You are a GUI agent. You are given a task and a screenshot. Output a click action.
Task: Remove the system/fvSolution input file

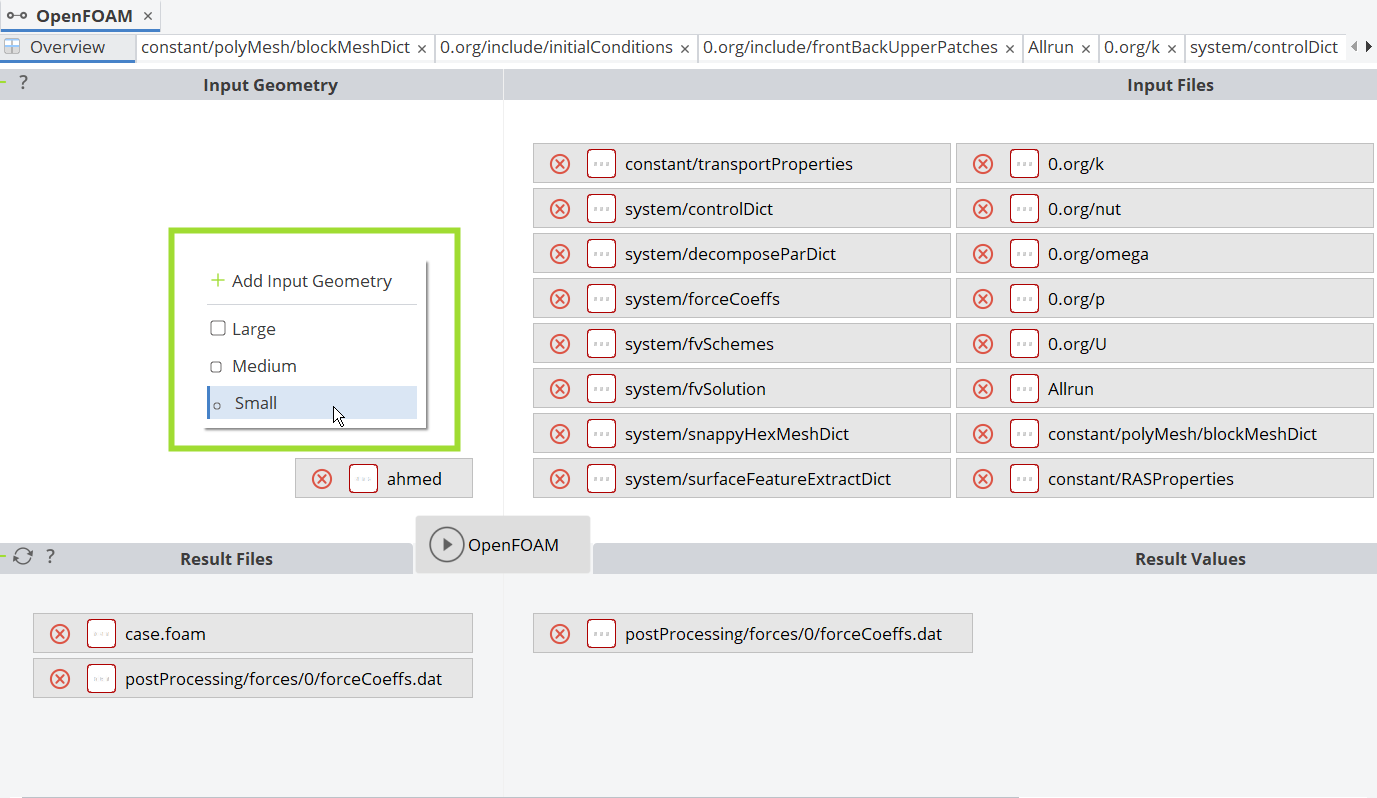(x=560, y=389)
